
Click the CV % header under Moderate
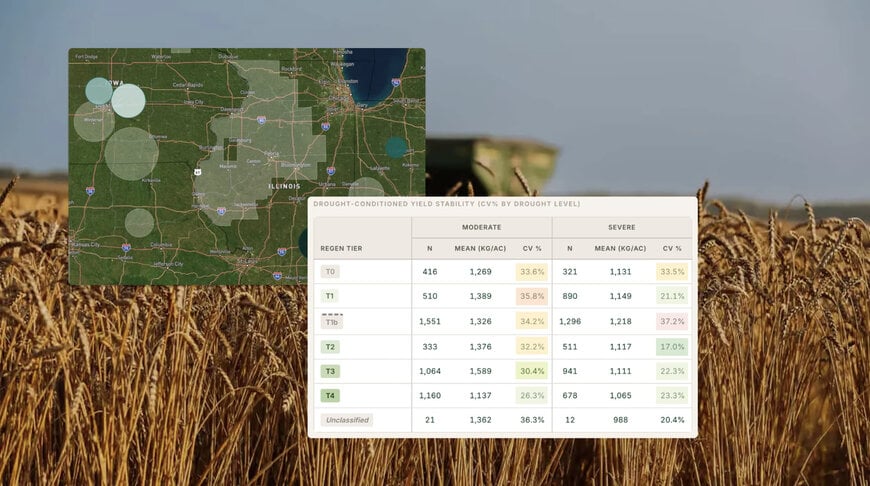[x=532, y=249]
